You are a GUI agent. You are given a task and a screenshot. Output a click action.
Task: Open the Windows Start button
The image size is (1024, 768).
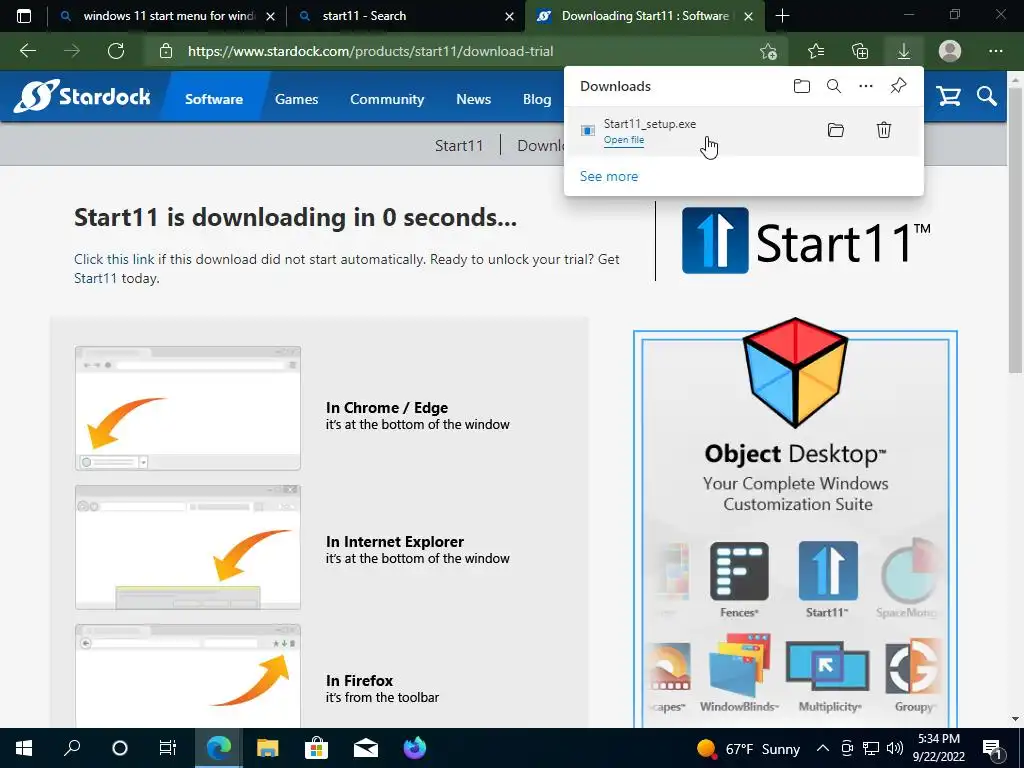[24, 748]
